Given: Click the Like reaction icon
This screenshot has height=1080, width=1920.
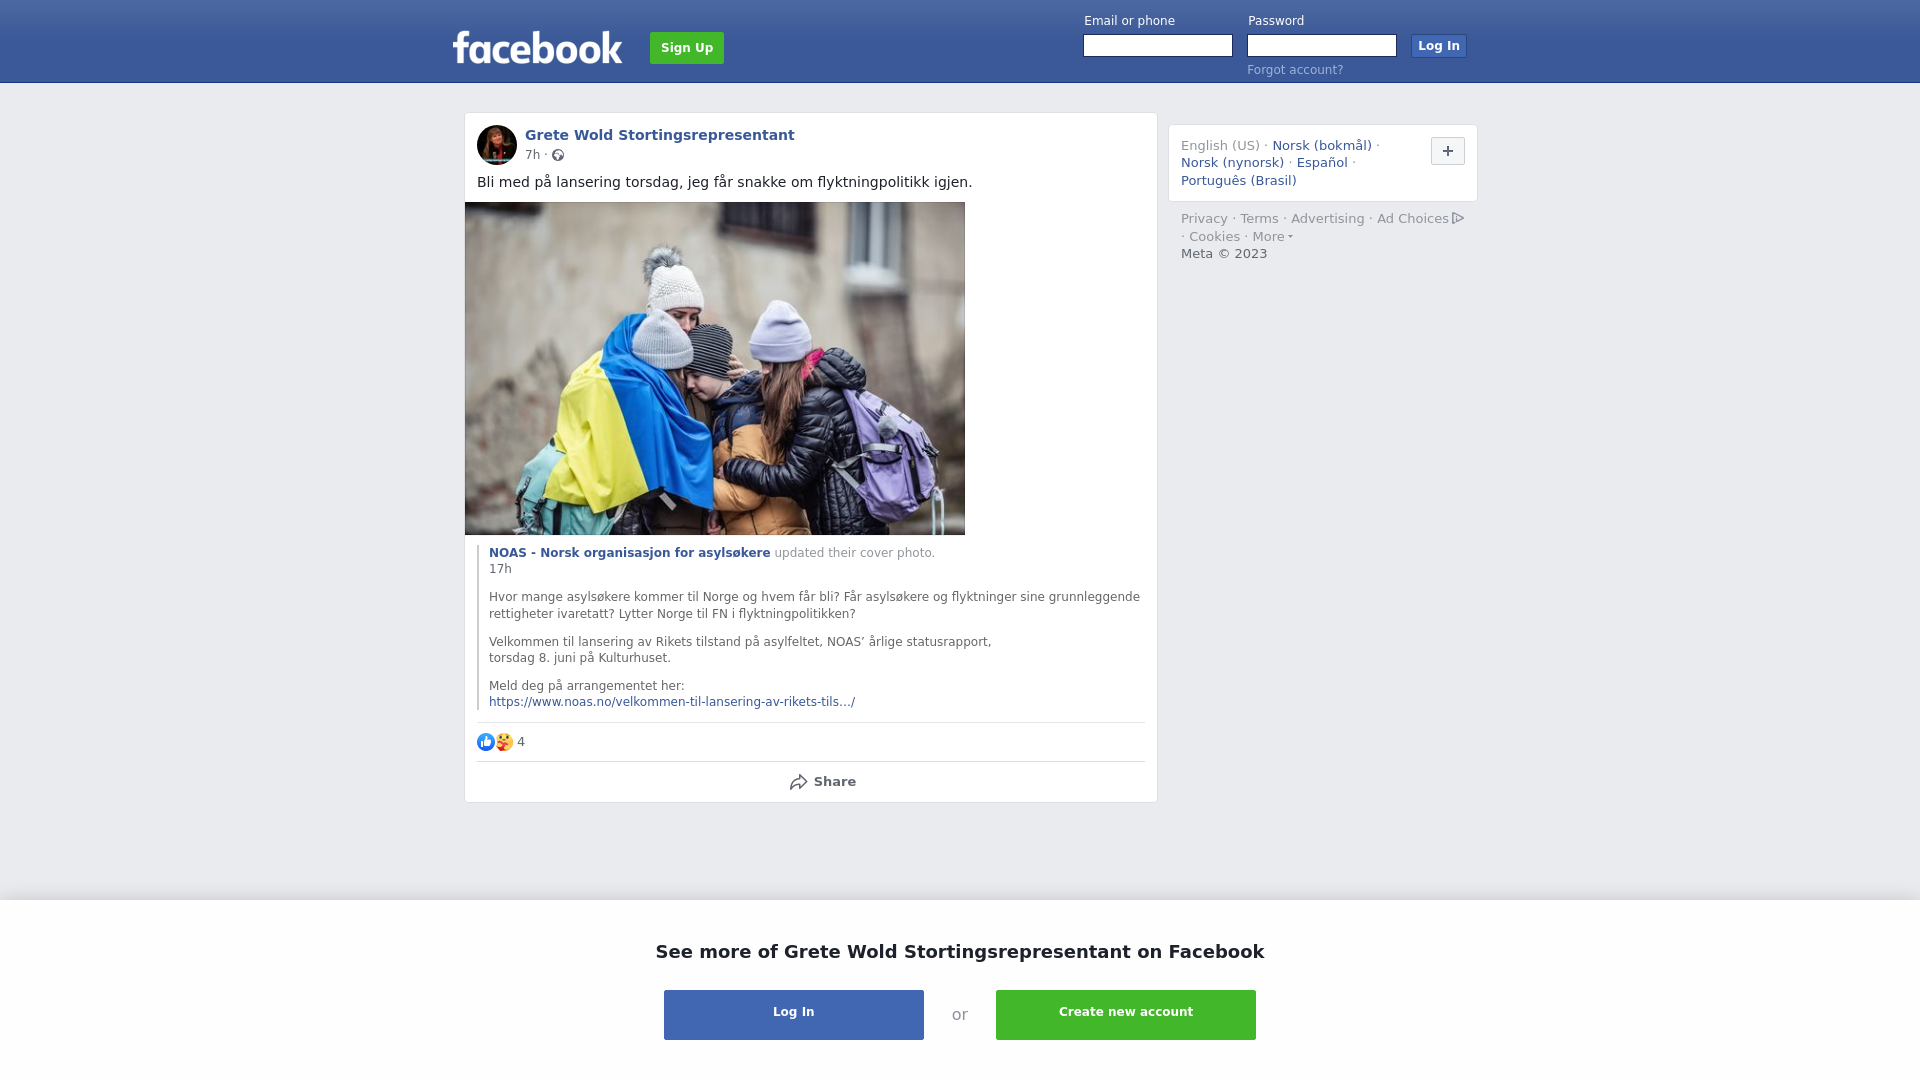Looking at the screenshot, I should coord(486,742).
